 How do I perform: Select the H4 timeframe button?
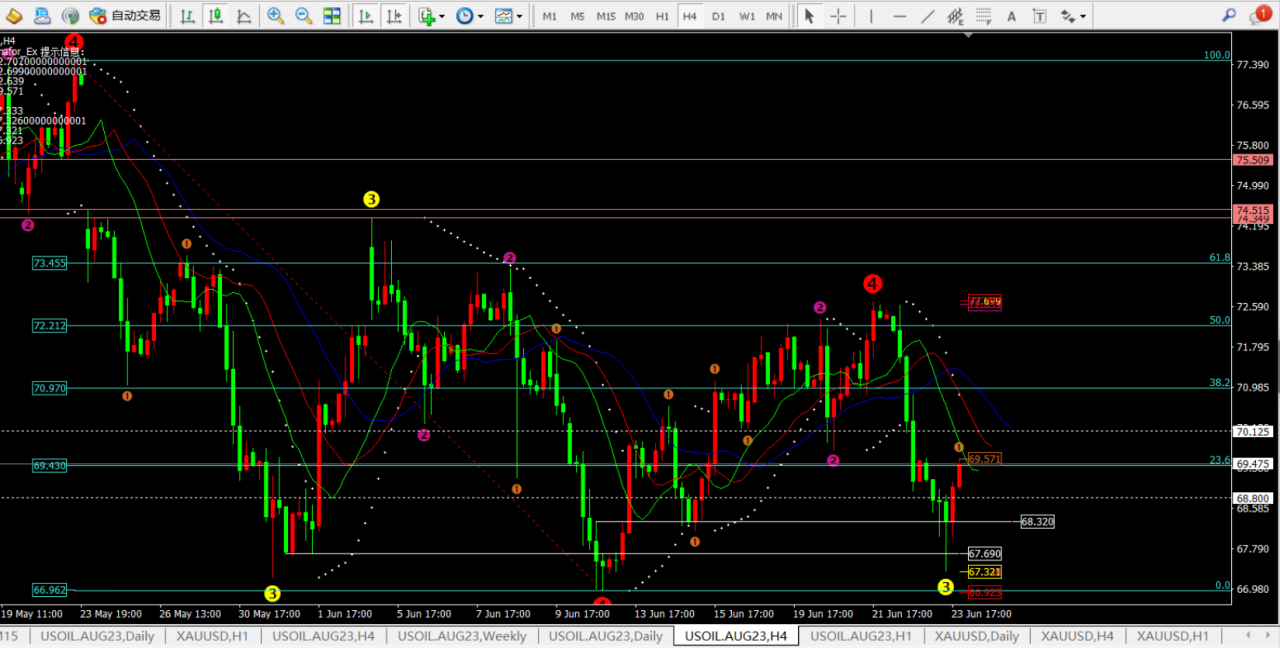(690, 16)
